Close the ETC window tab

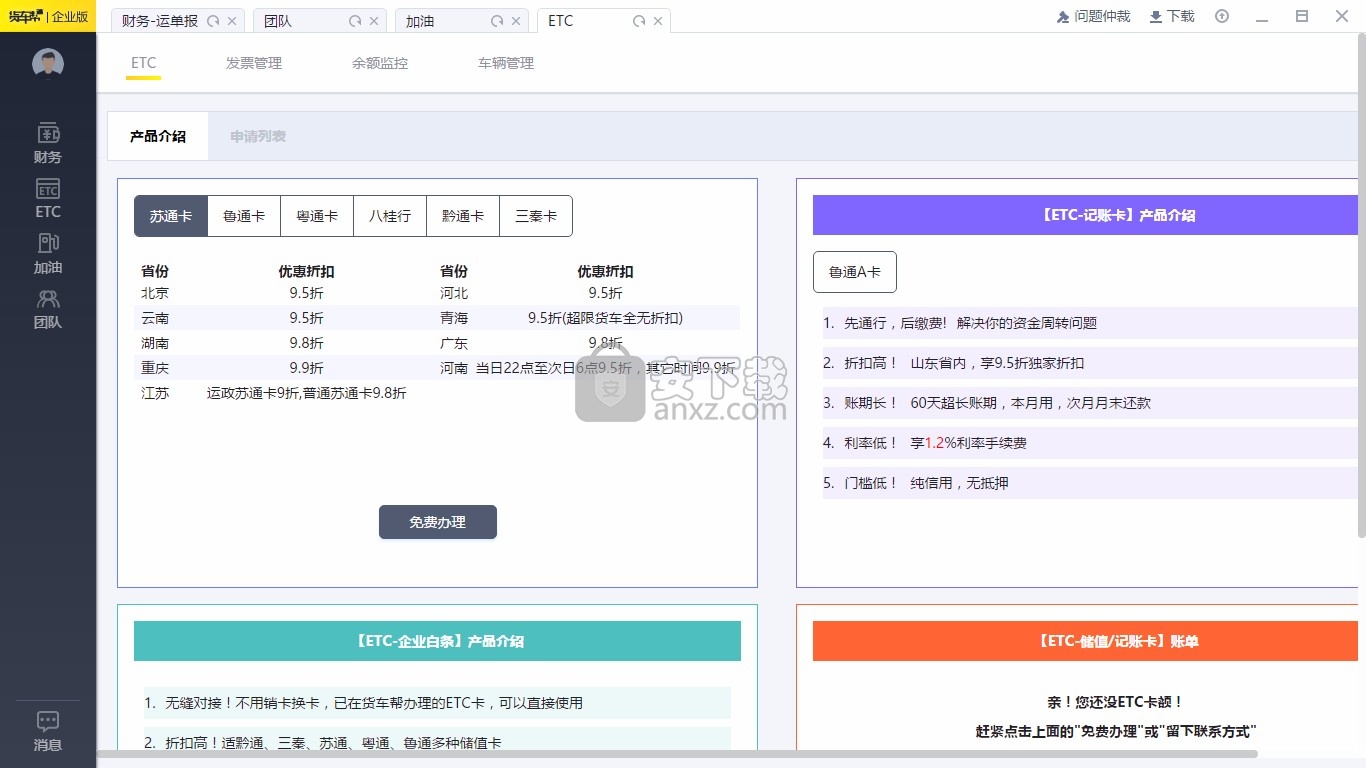pyautogui.click(x=658, y=21)
